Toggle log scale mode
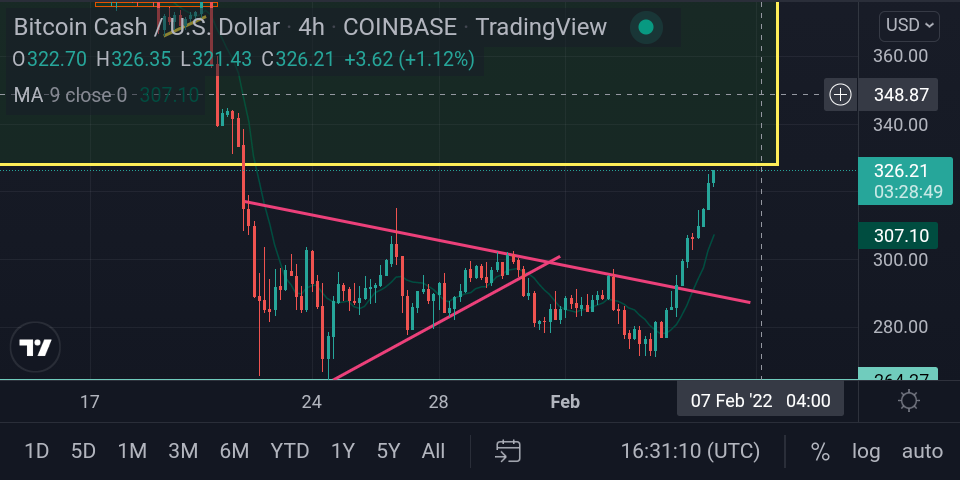960x480 pixels. pyautogui.click(x=866, y=452)
